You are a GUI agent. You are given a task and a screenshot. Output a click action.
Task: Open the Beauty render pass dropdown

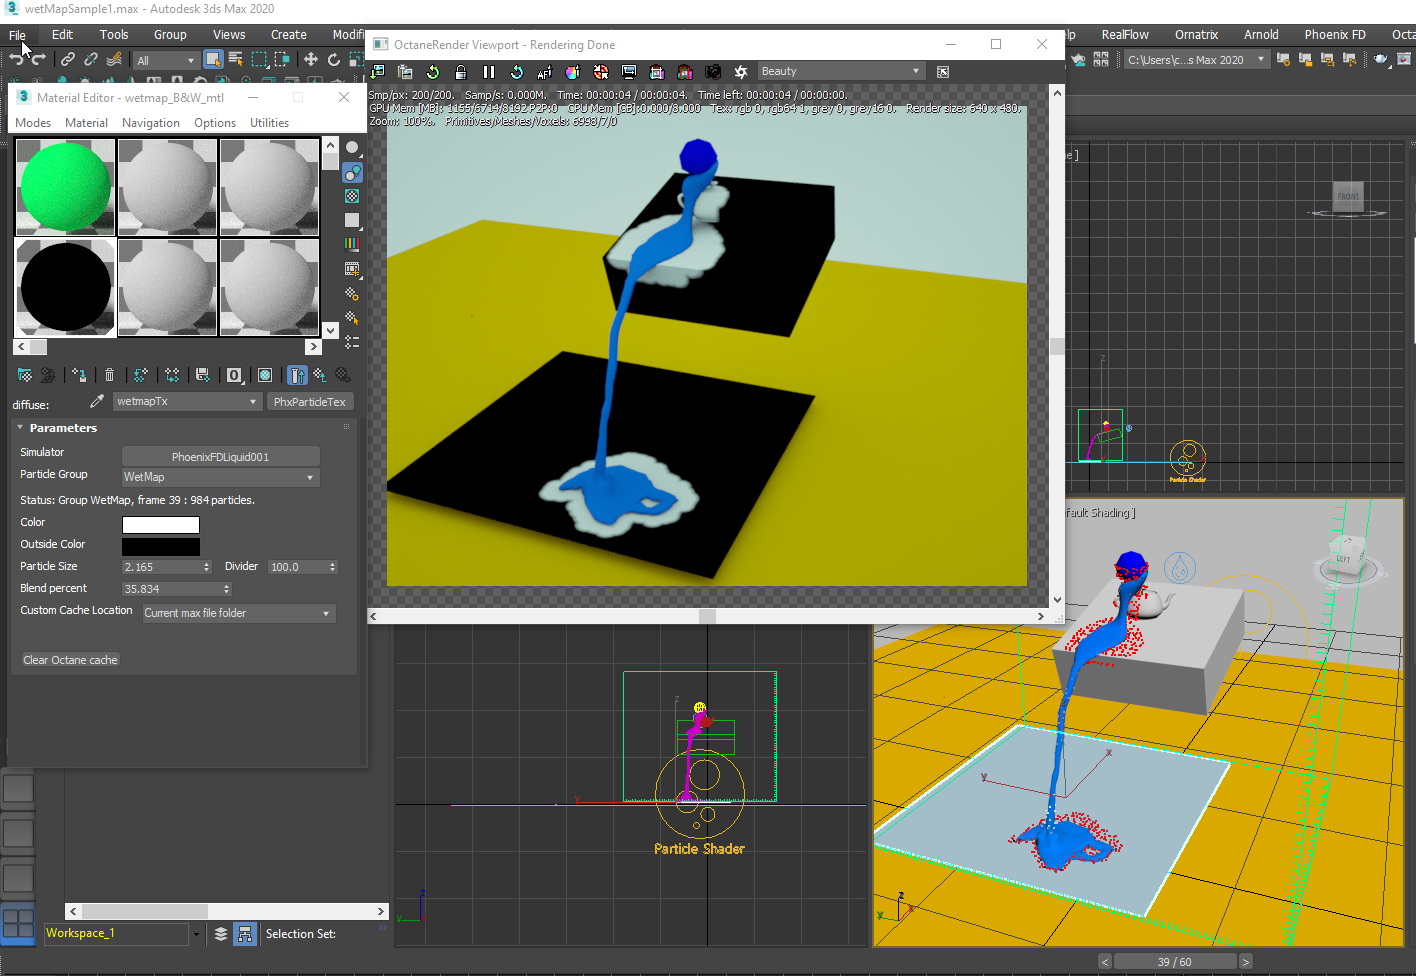(841, 72)
